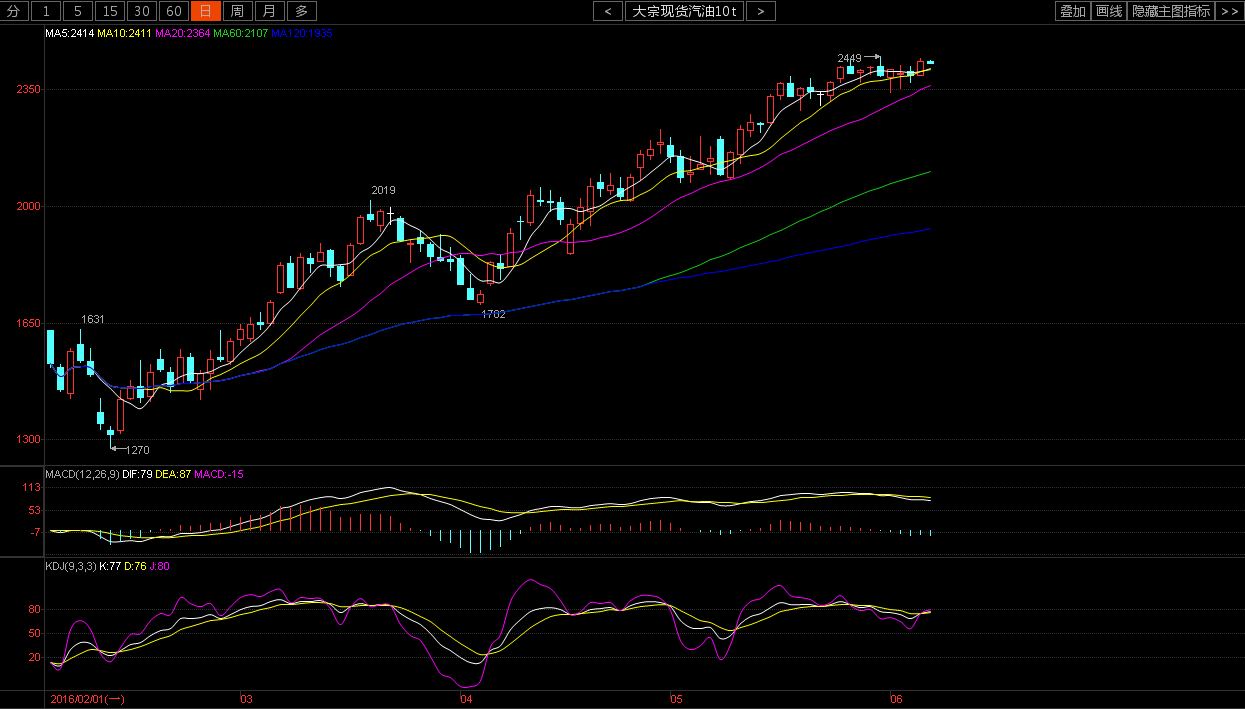The height and width of the screenshot is (709, 1245).
Task: Click the 03 month marker on time axis
Action: [x=247, y=699]
